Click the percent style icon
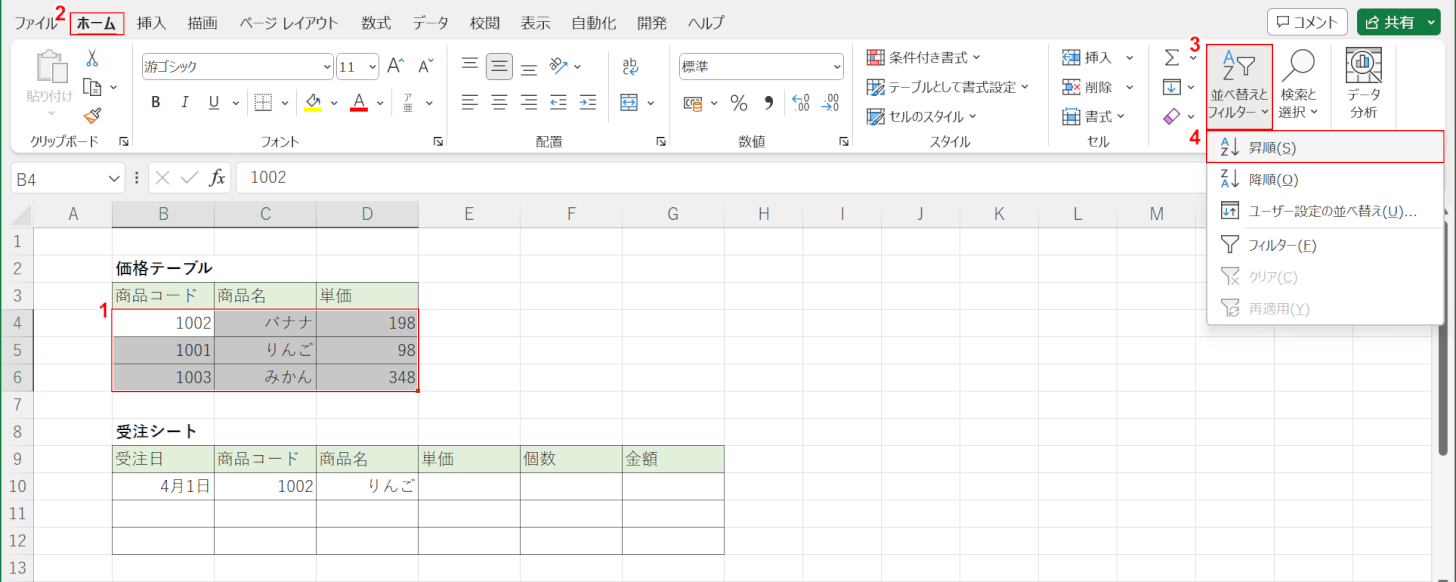Image resolution: width=1456 pixels, height=582 pixels. click(739, 102)
